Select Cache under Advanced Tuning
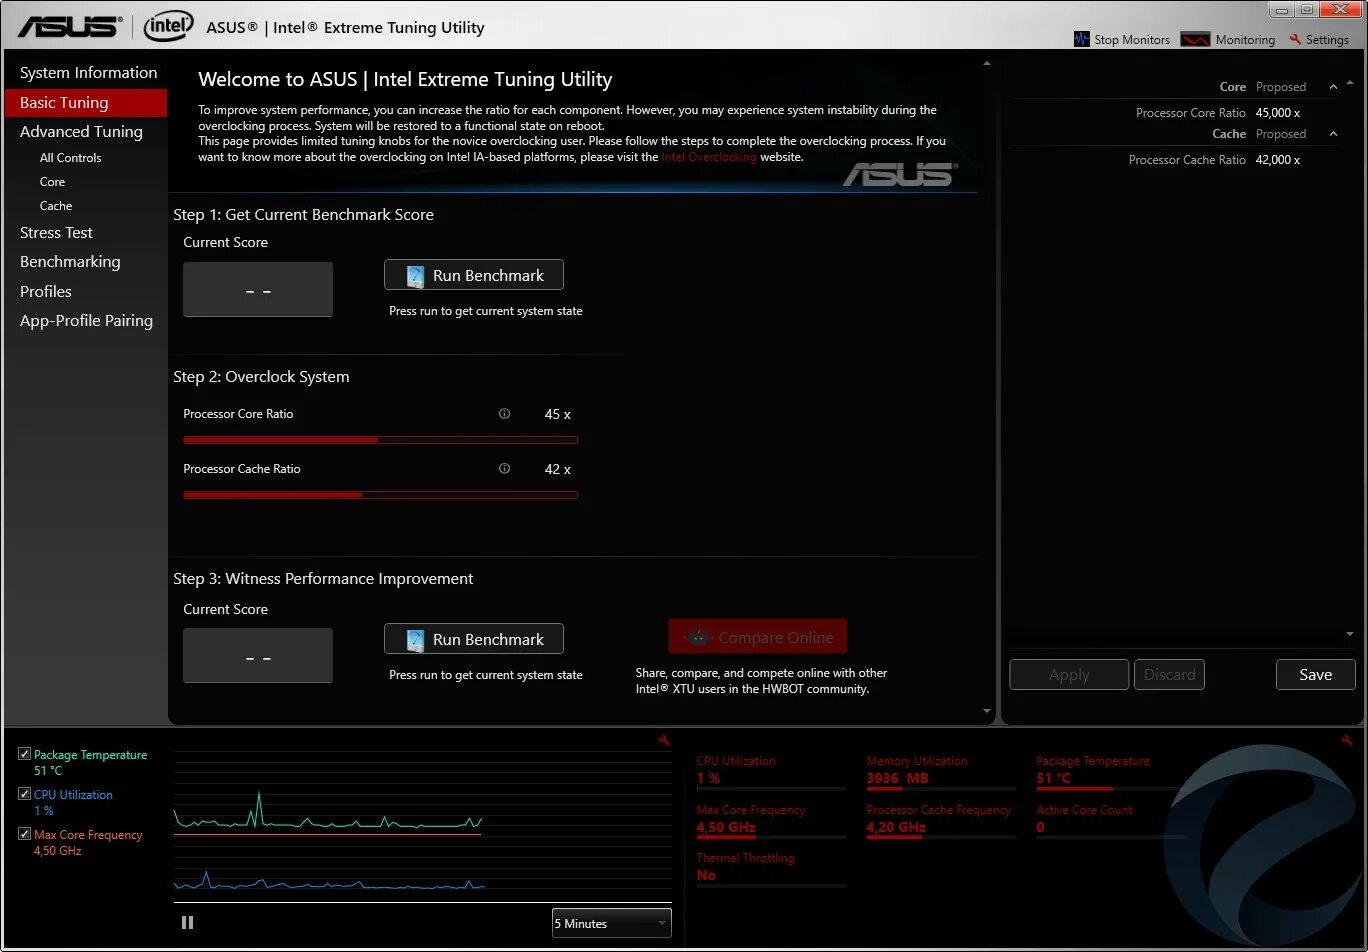The width and height of the screenshot is (1368, 952). point(56,206)
